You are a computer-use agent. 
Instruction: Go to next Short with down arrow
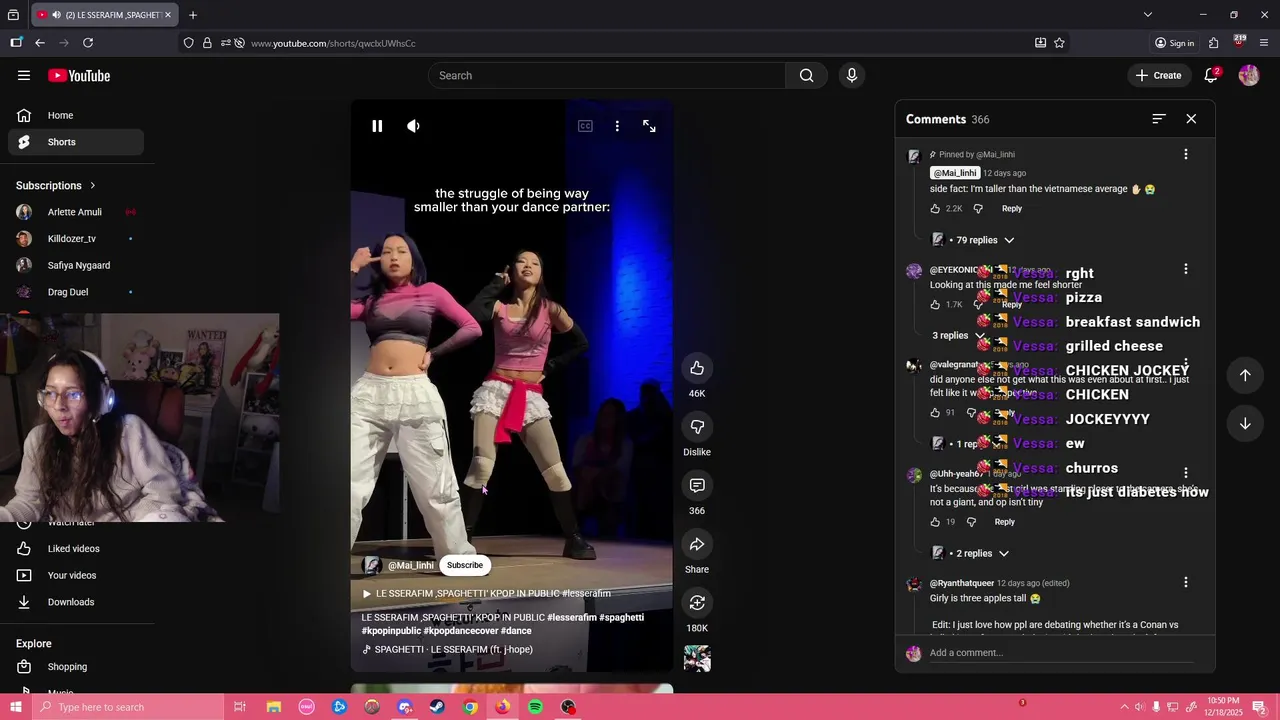click(1245, 423)
